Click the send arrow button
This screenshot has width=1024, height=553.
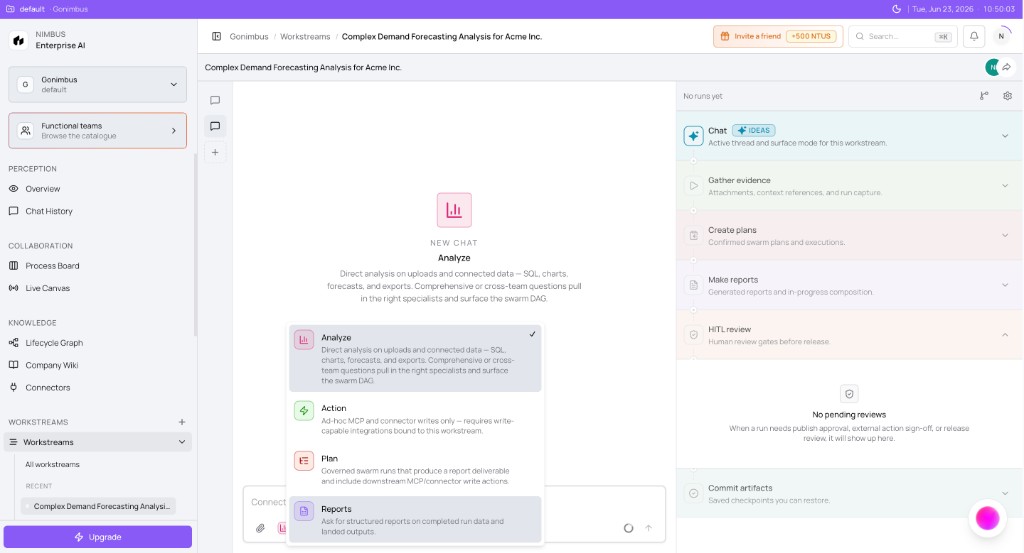(x=648, y=528)
